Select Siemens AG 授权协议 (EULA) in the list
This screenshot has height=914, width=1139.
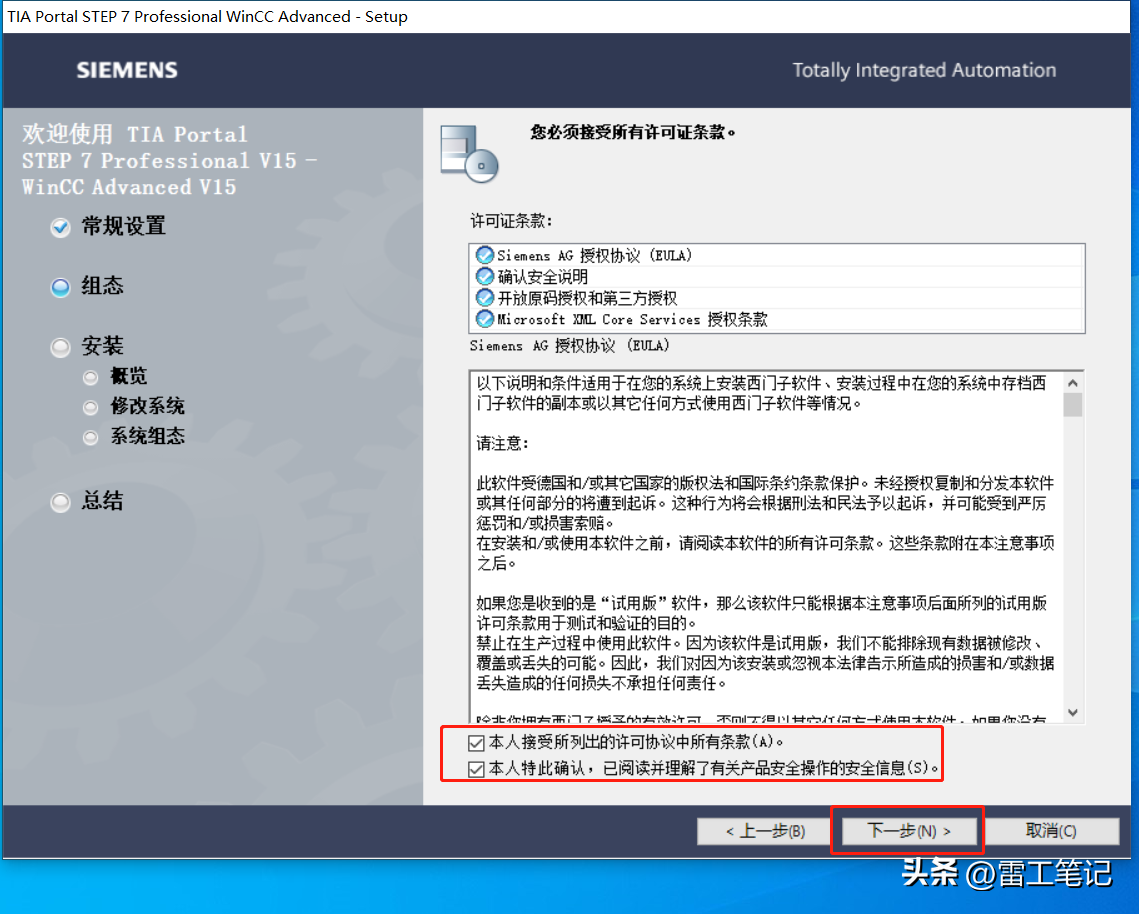tap(595, 255)
